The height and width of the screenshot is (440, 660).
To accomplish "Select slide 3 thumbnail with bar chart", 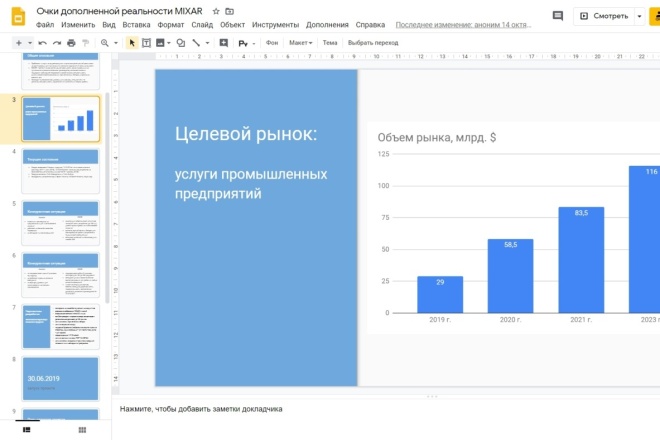I will (61, 119).
